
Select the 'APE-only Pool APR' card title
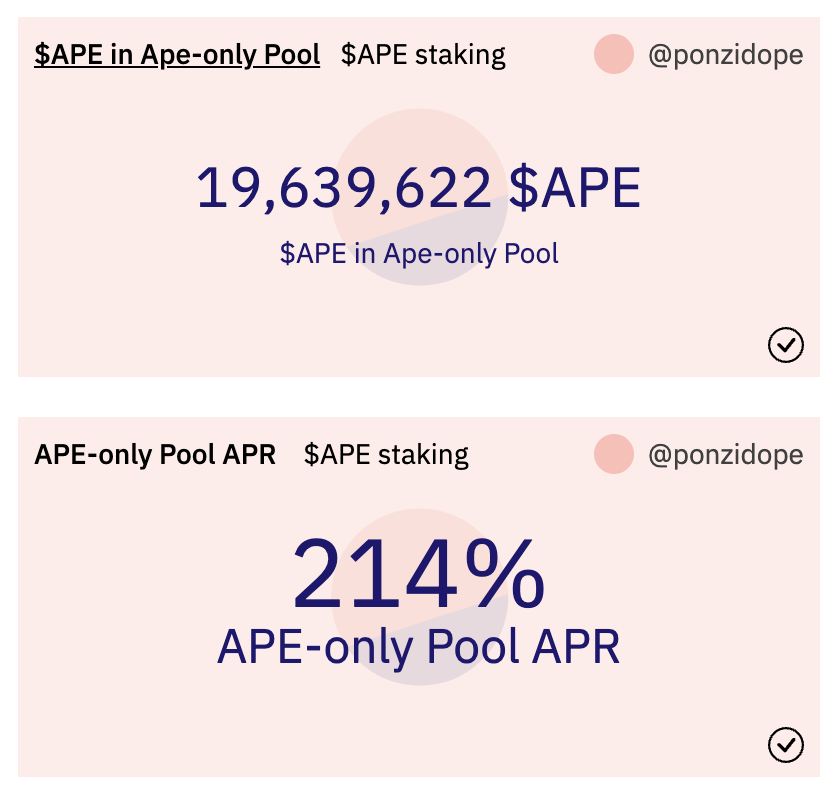[x=155, y=454]
